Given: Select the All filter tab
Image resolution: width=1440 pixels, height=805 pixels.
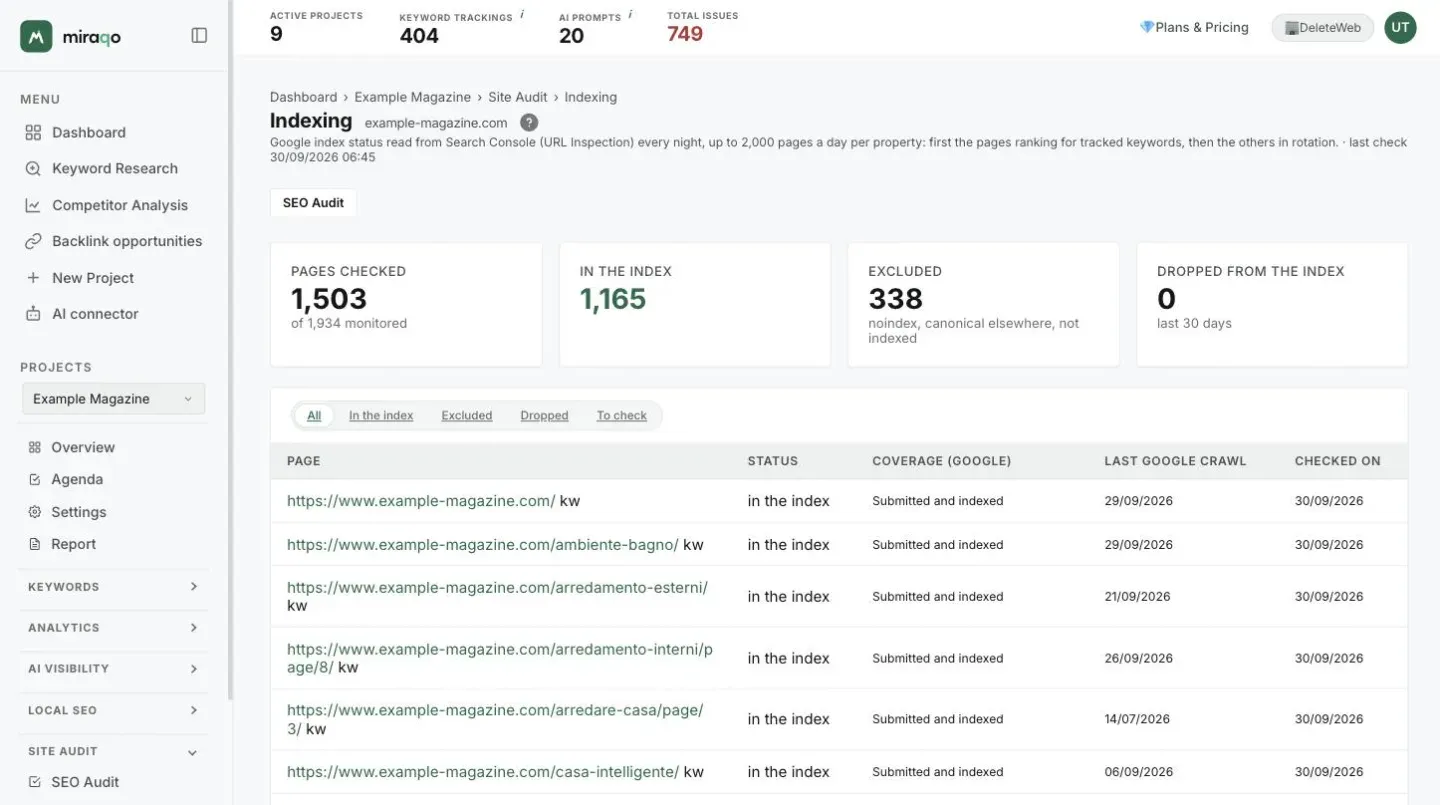Looking at the screenshot, I should pyautogui.click(x=314, y=416).
